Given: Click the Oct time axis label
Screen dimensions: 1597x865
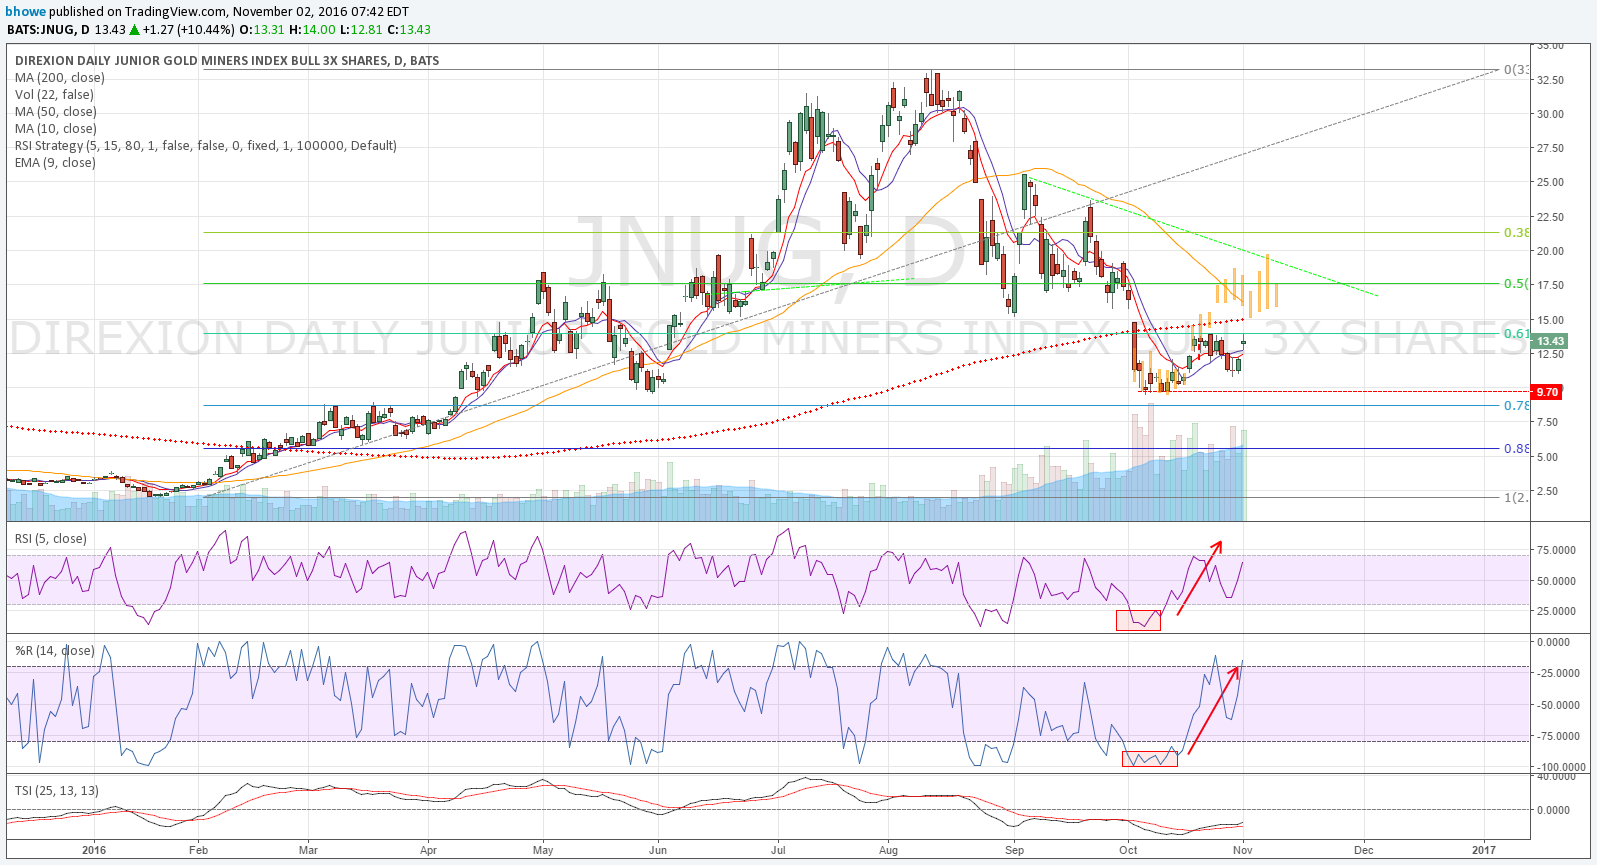Looking at the screenshot, I should pyautogui.click(x=1128, y=850).
